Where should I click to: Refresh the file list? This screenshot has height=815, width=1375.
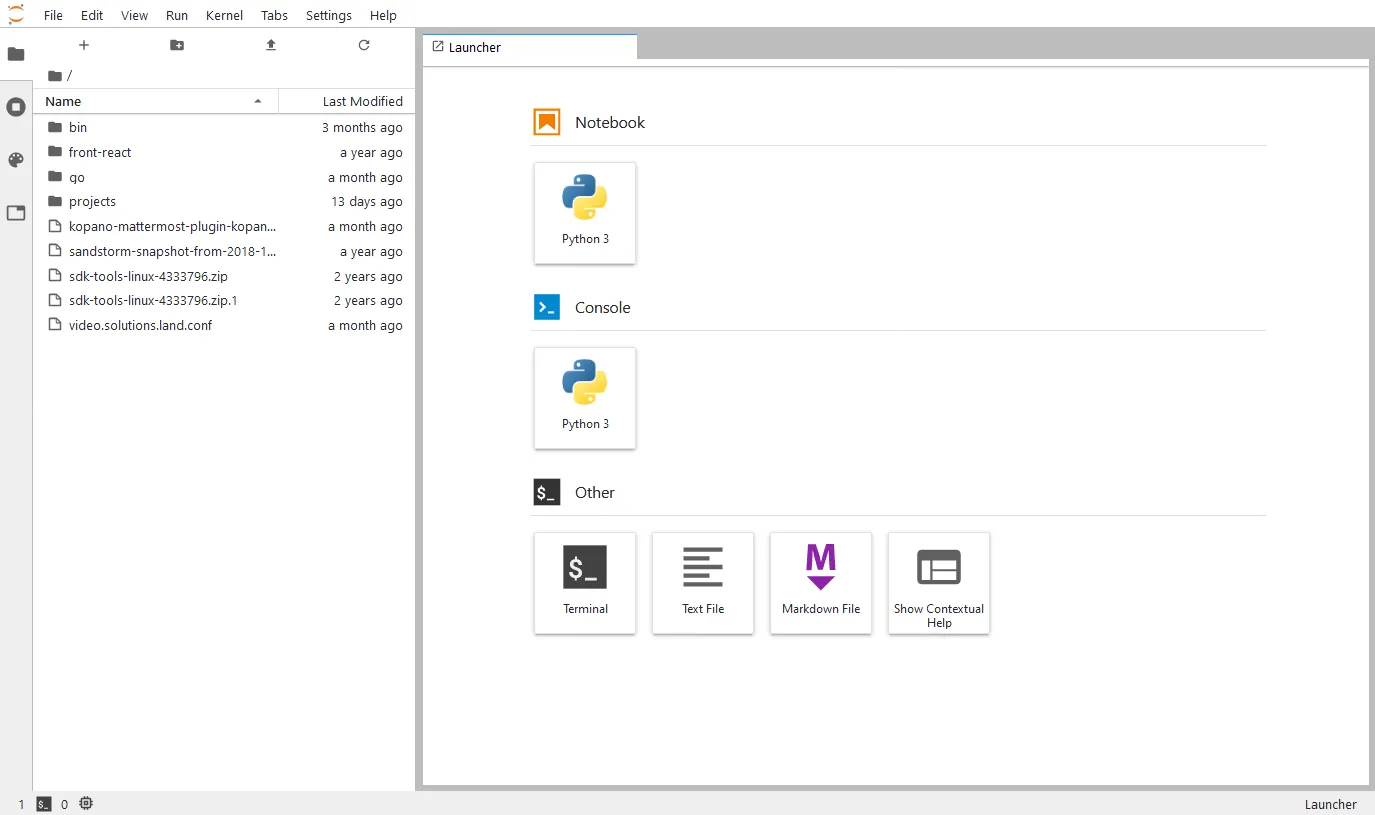364,45
